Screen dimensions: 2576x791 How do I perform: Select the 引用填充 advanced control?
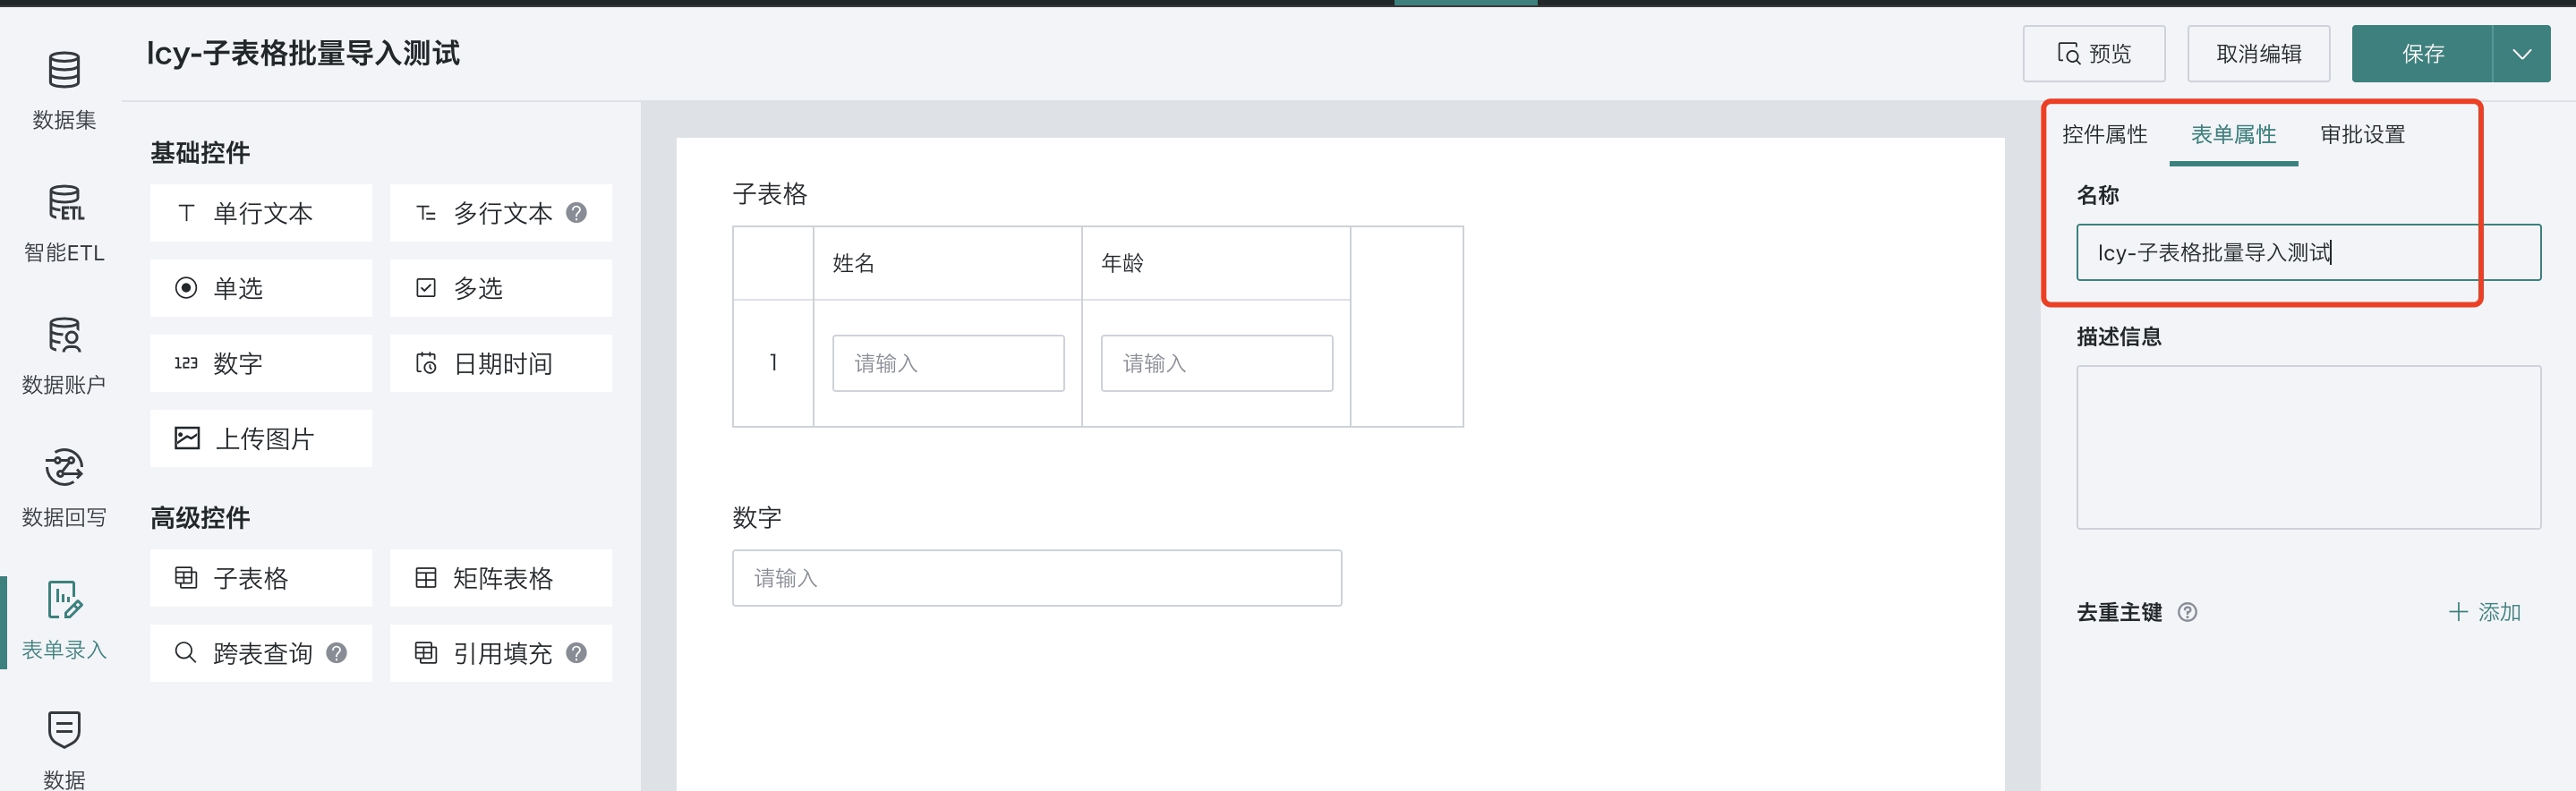501,653
